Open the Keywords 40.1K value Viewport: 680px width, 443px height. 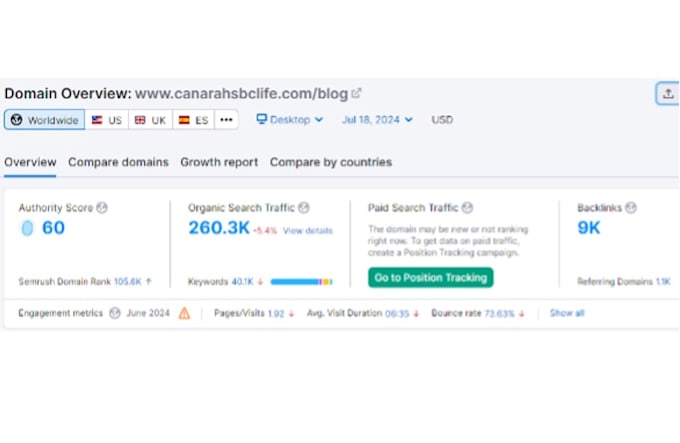click(x=242, y=282)
